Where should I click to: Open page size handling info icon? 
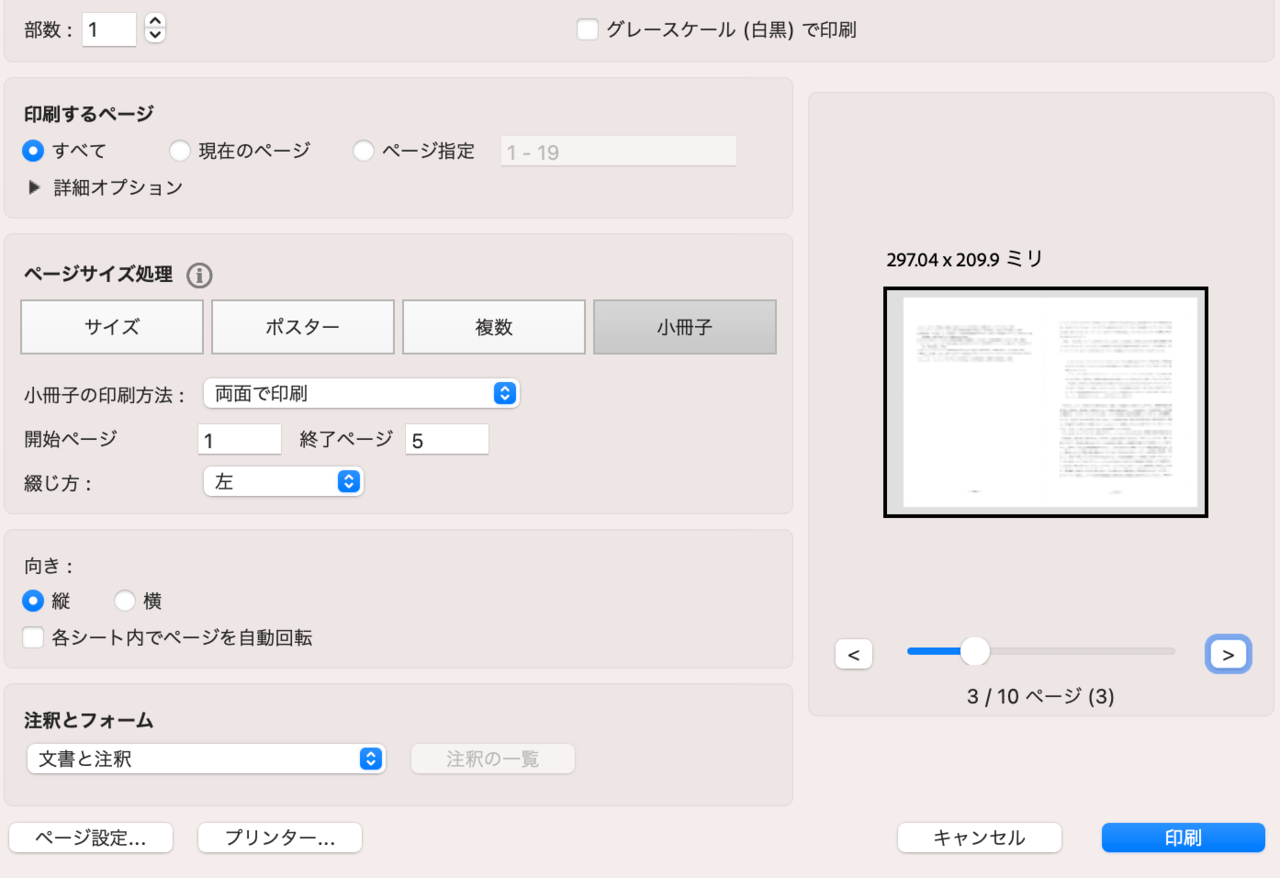point(199,275)
